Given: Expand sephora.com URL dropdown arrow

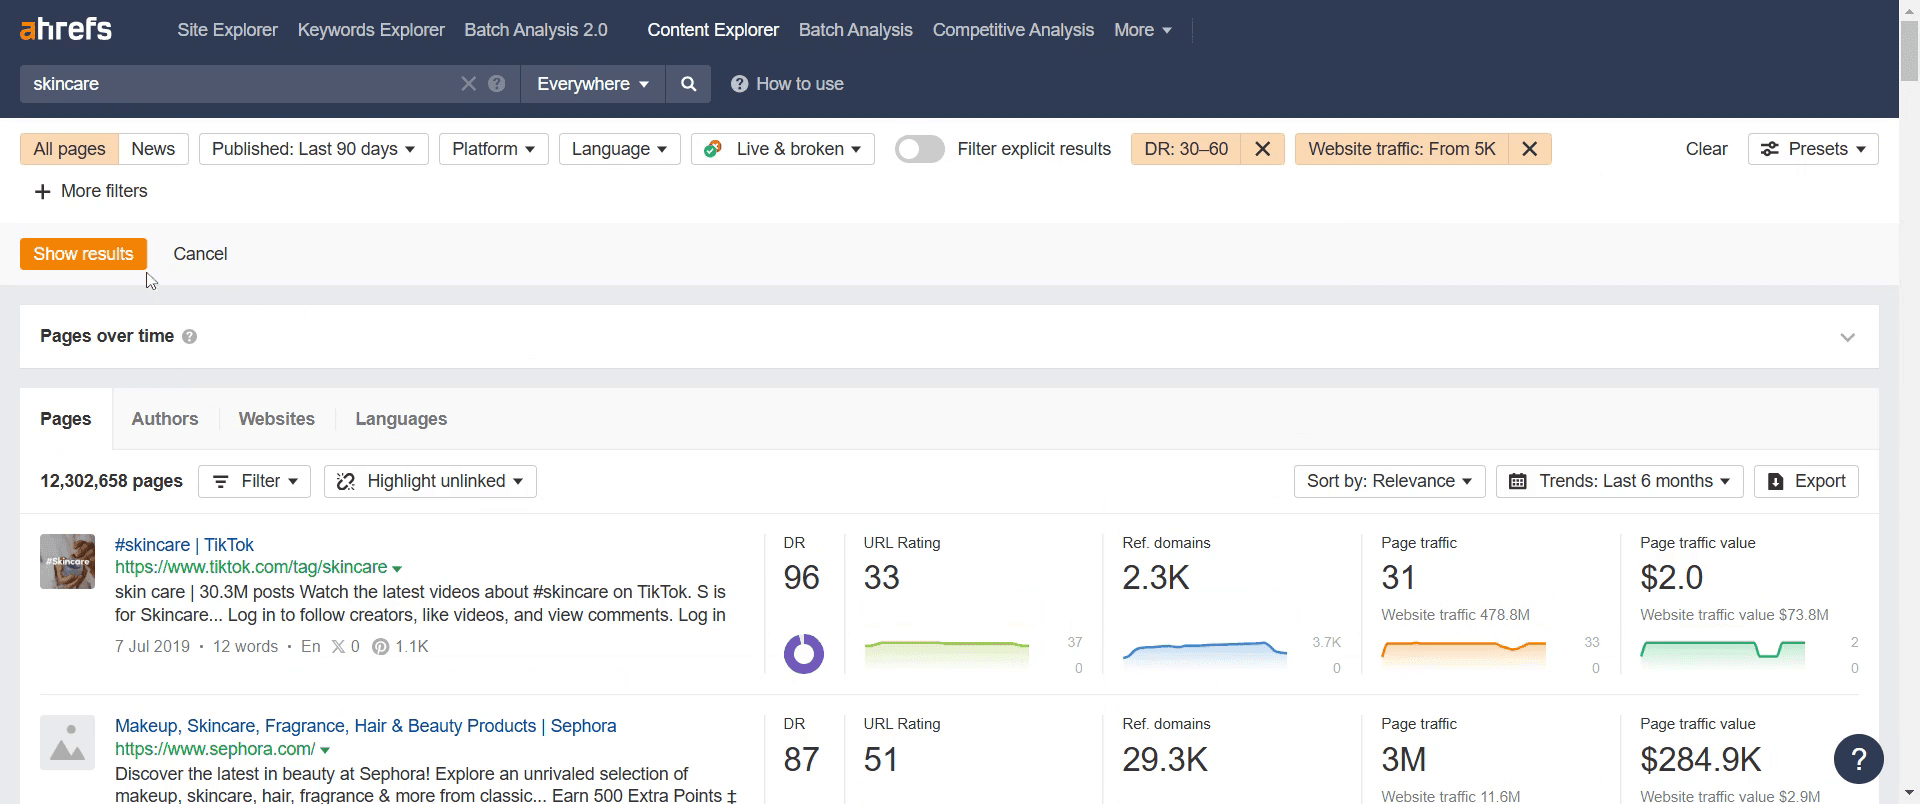Looking at the screenshot, I should coord(325,750).
